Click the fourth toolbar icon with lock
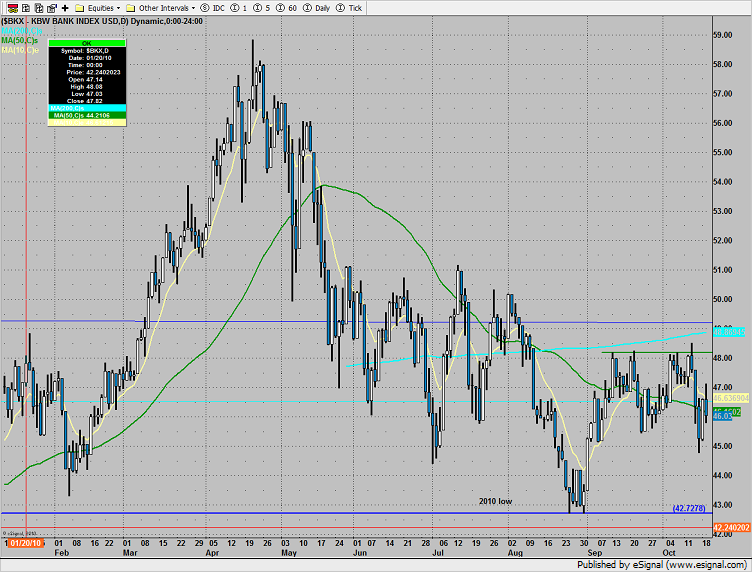Viewport: 752px width, 572px height. [50, 6]
